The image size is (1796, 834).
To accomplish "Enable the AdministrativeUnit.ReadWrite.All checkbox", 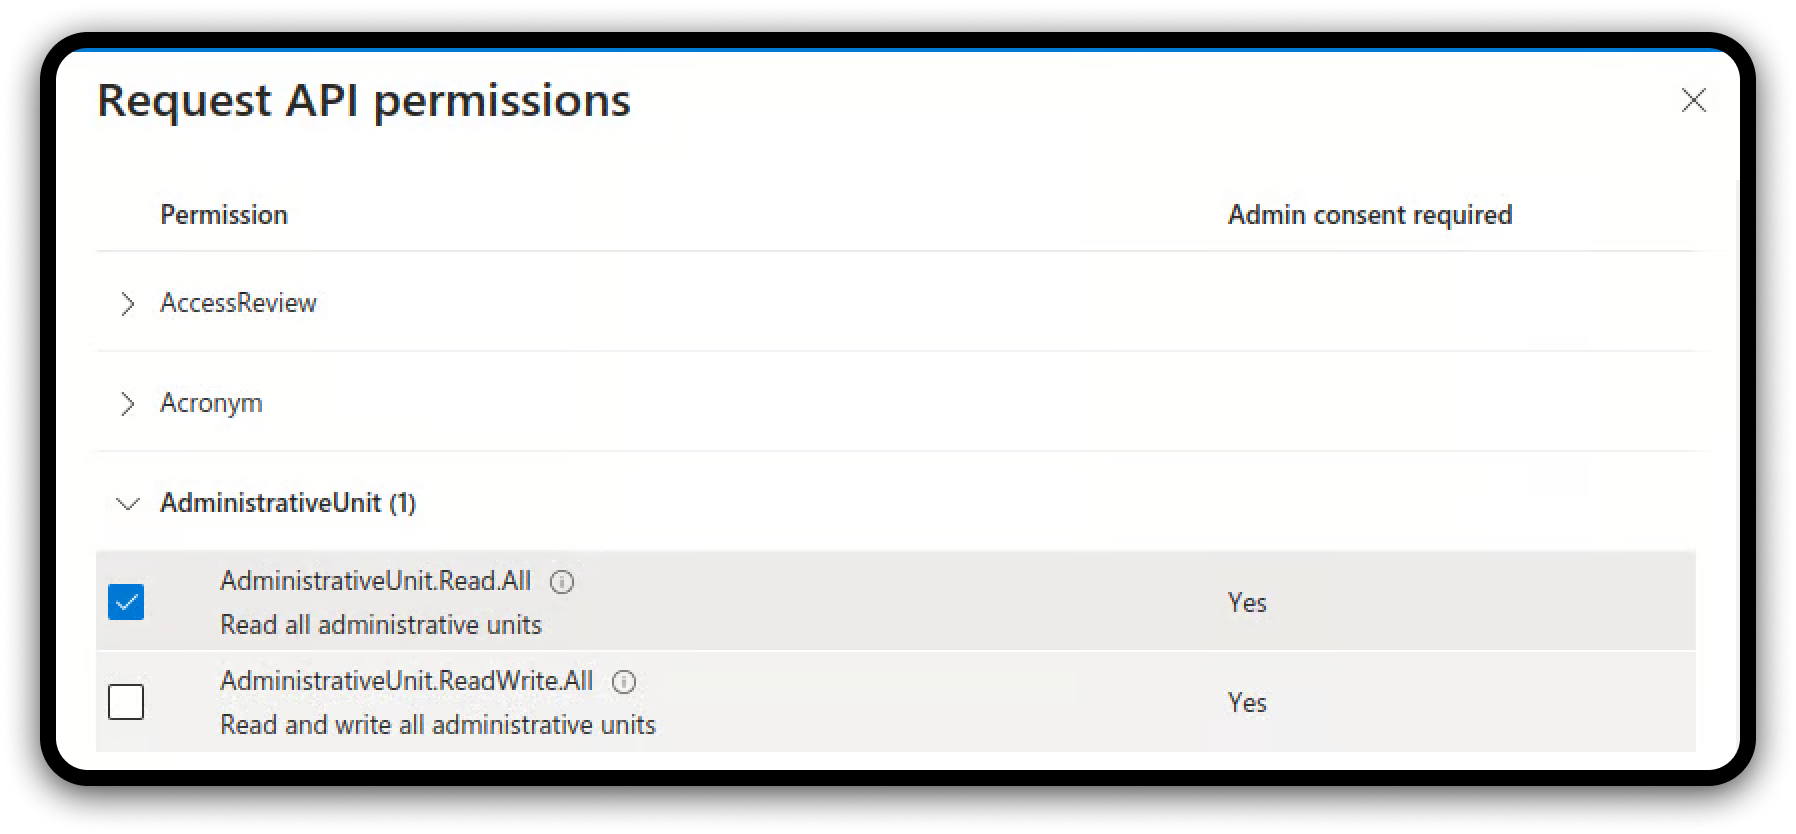I will pos(126,702).
